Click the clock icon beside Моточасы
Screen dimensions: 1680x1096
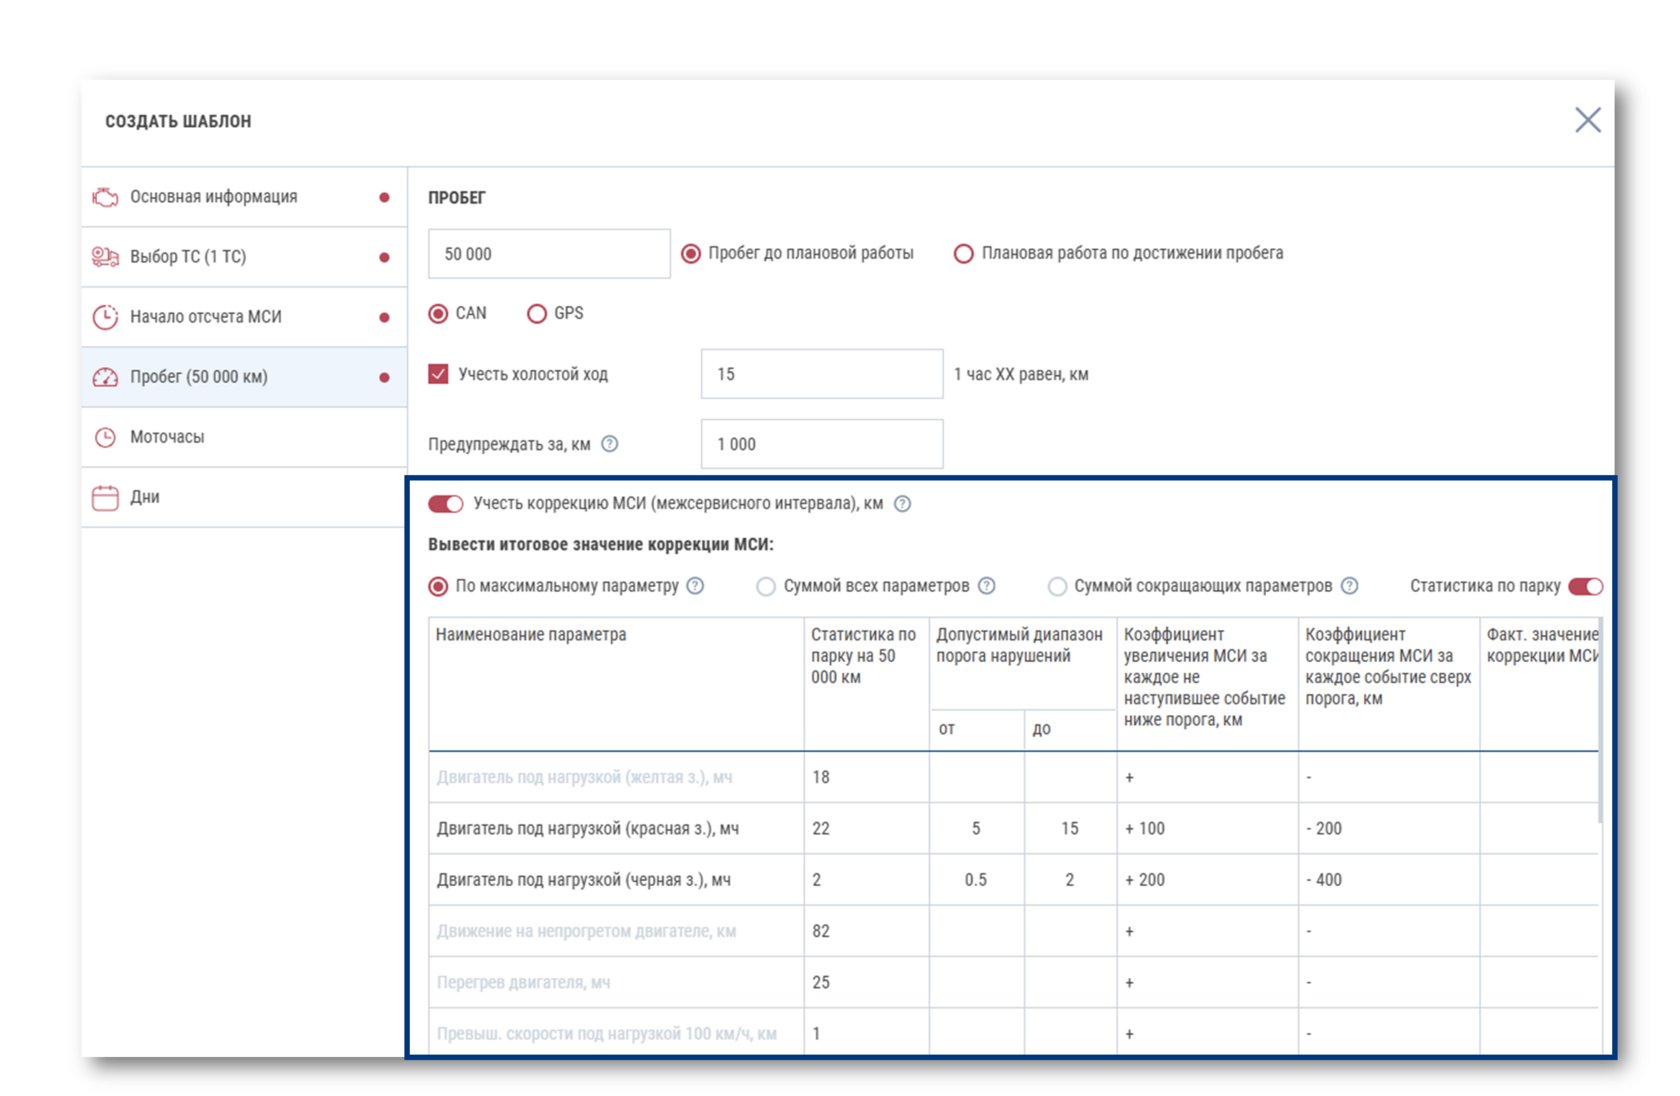[105, 437]
